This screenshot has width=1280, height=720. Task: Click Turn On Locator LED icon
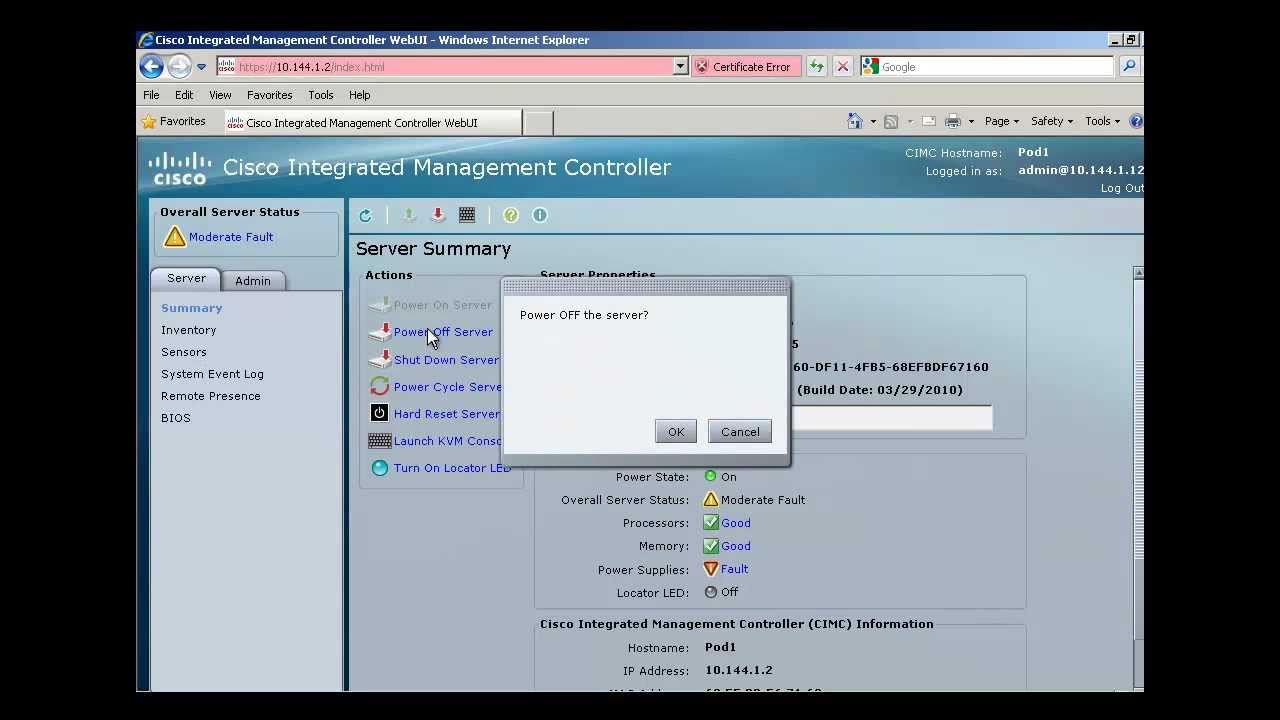point(380,468)
